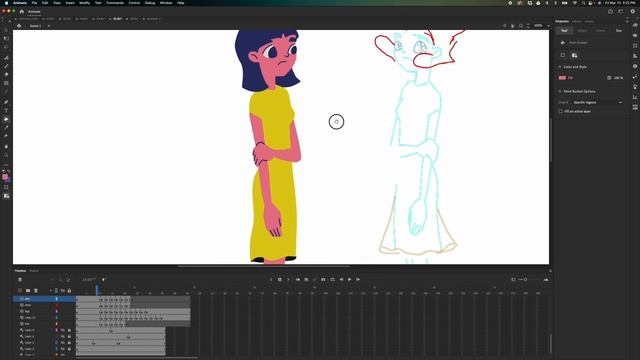The width and height of the screenshot is (640, 360).
Task: Toggle lock all layers header icon
Action: tap(69, 291)
